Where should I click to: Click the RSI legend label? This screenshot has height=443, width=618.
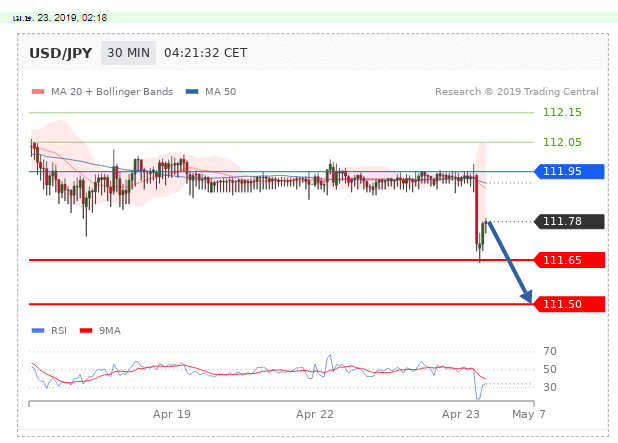59,331
